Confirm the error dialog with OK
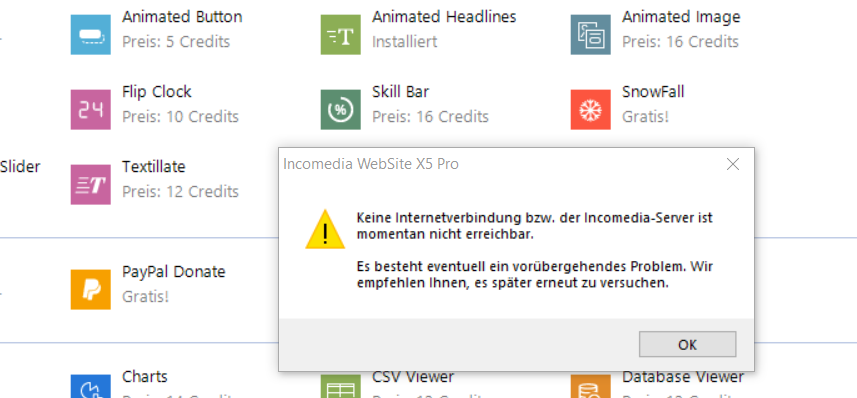Image resolution: width=857 pixels, height=398 pixels. tap(688, 344)
